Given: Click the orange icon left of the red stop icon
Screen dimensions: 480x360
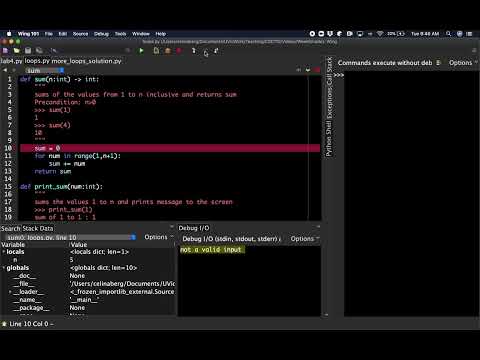Looking at the screenshot, I should coord(168,51).
